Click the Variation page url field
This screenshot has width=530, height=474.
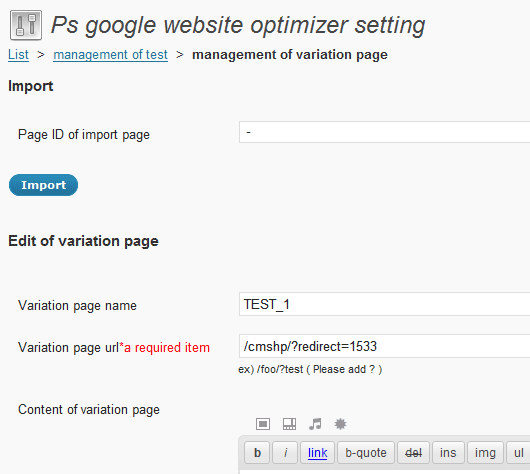(384, 346)
